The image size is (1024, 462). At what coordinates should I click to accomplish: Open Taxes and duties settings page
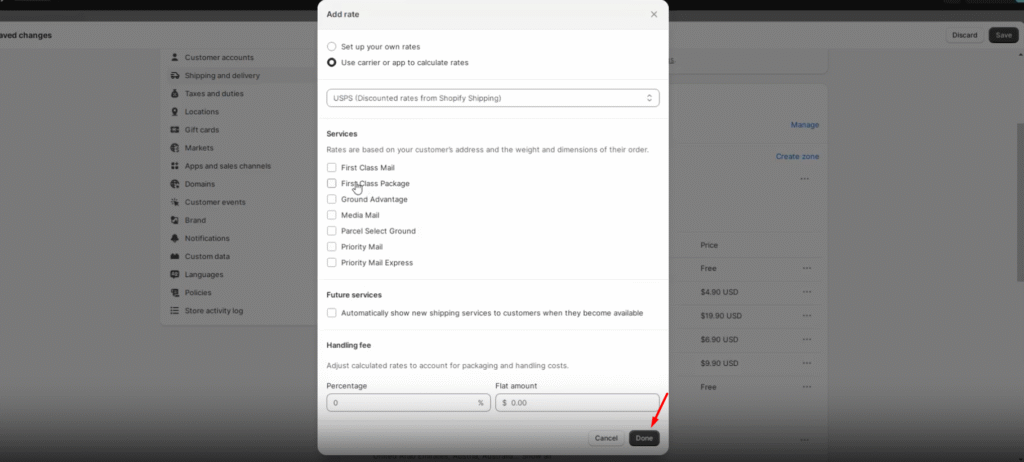(214, 93)
